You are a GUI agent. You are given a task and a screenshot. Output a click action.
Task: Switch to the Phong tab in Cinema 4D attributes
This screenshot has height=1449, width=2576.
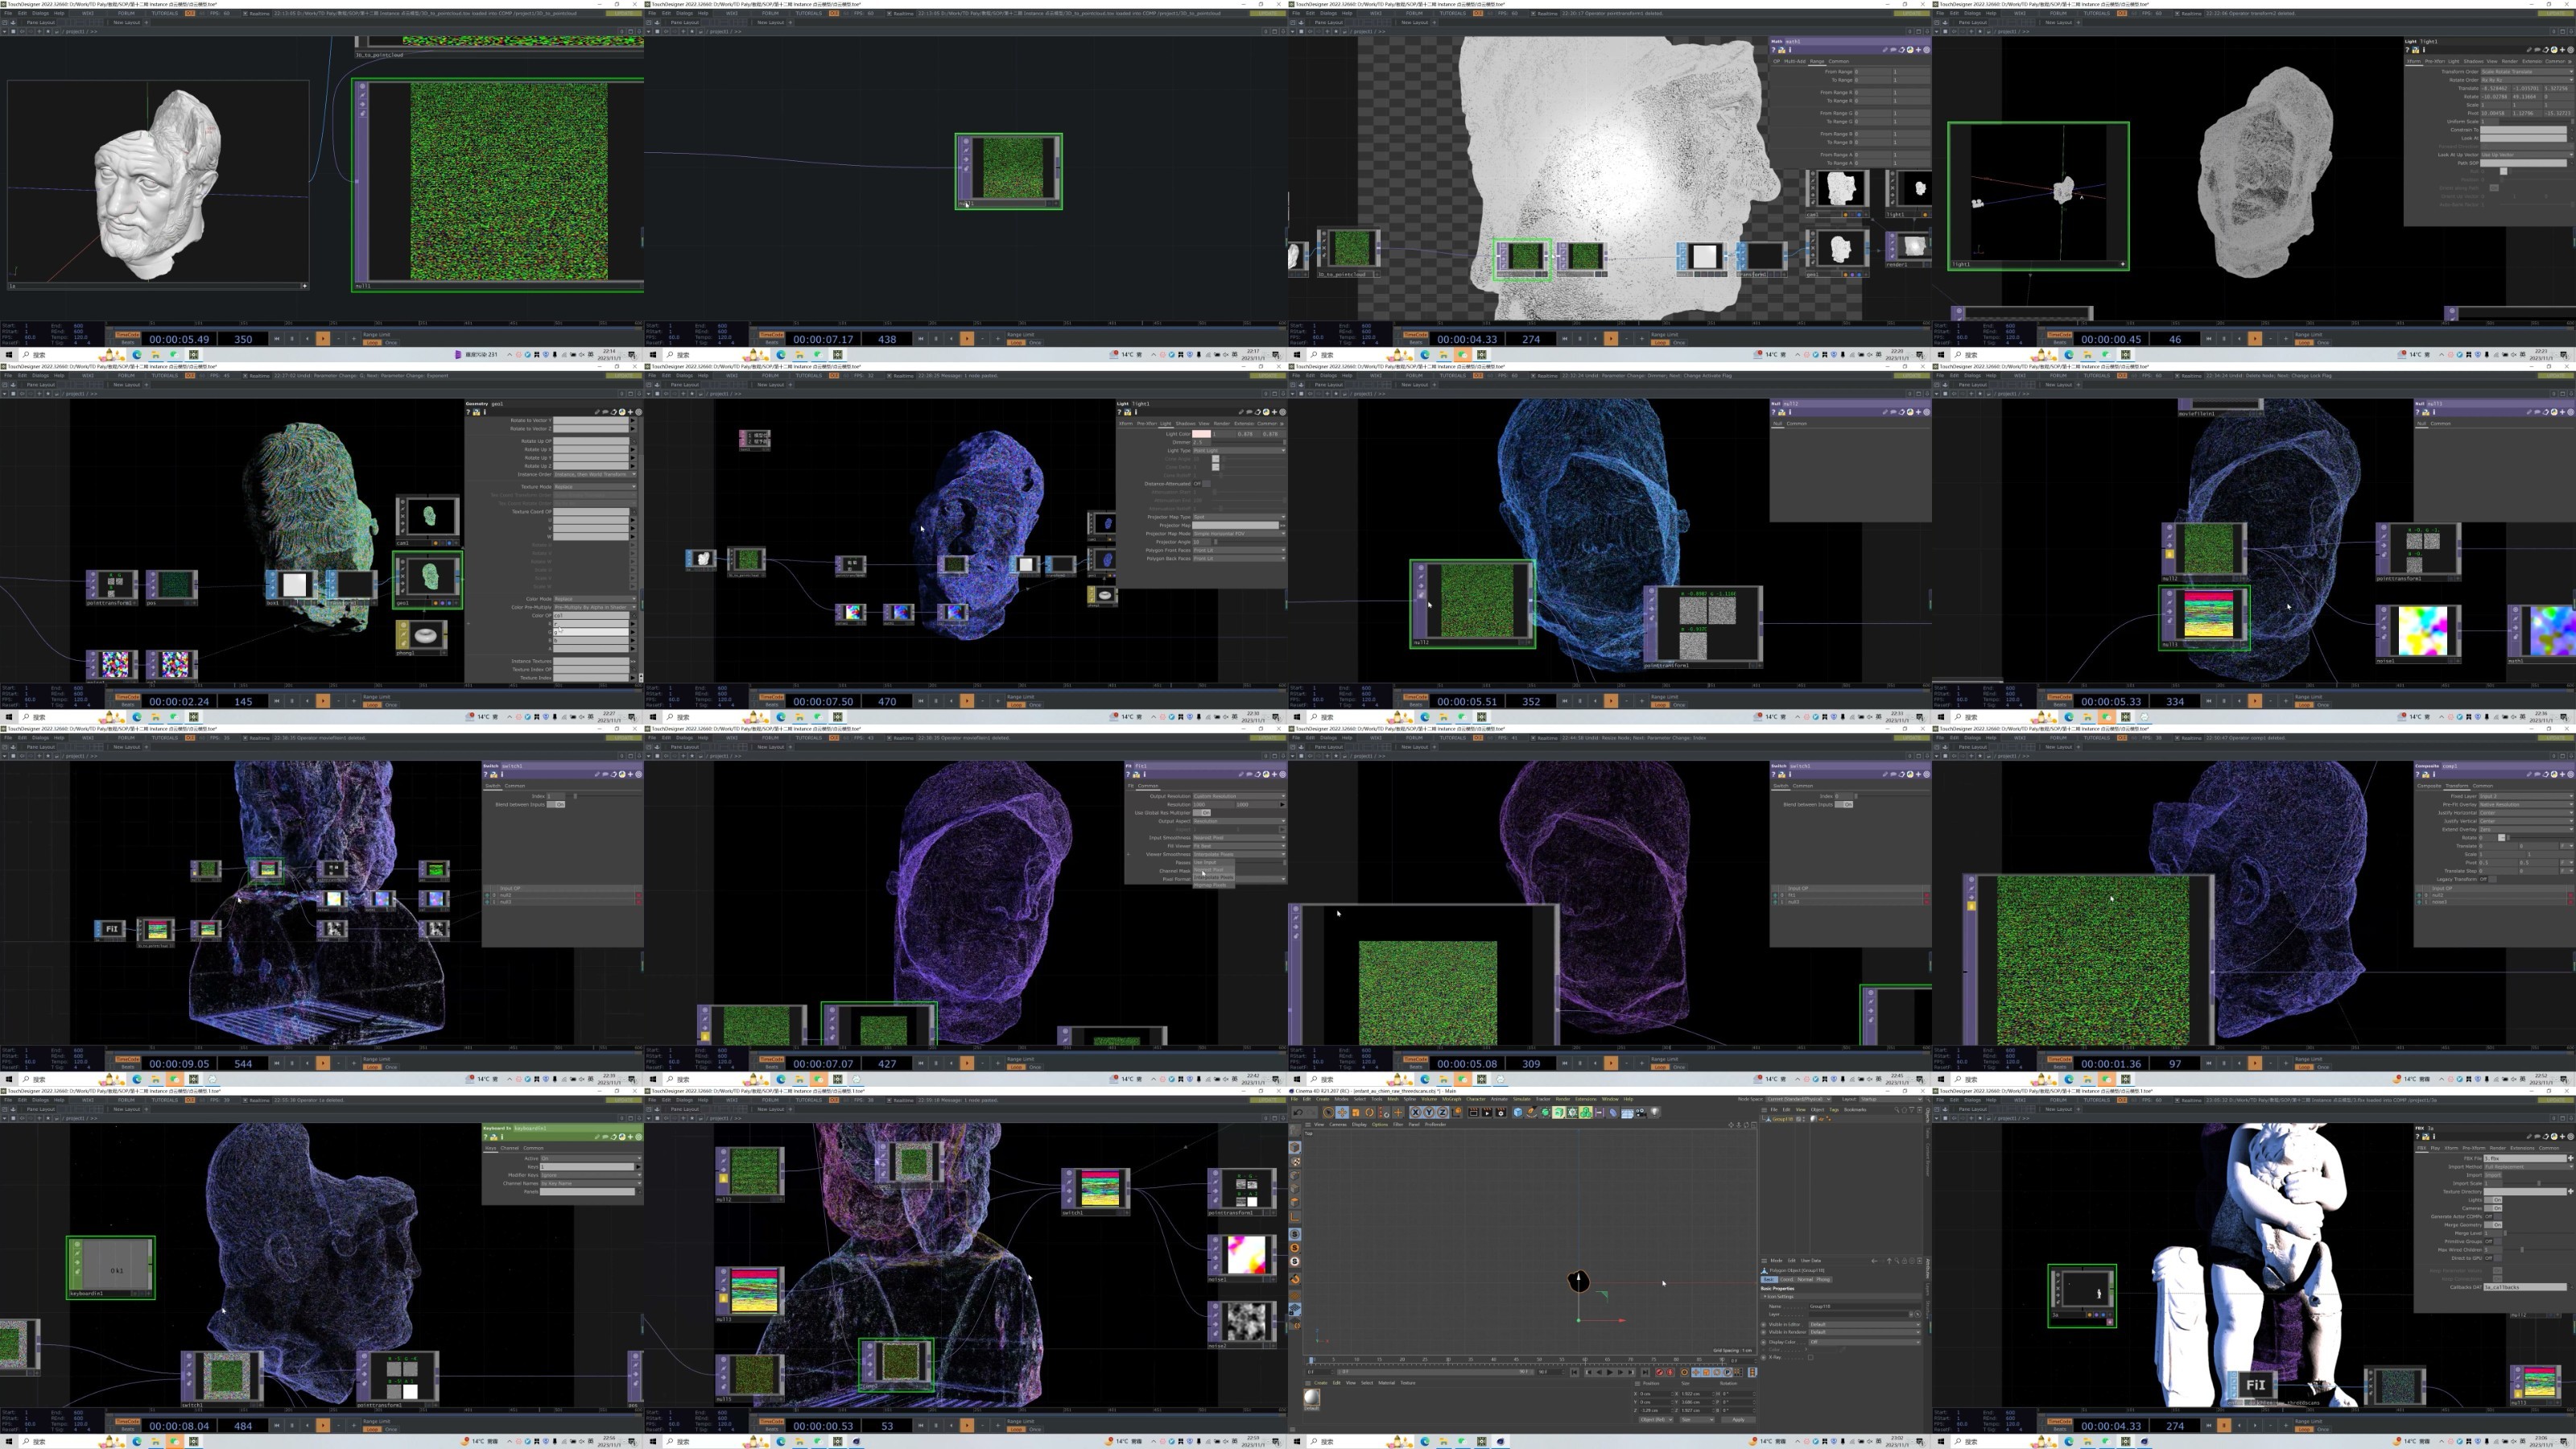pyautogui.click(x=1823, y=1279)
